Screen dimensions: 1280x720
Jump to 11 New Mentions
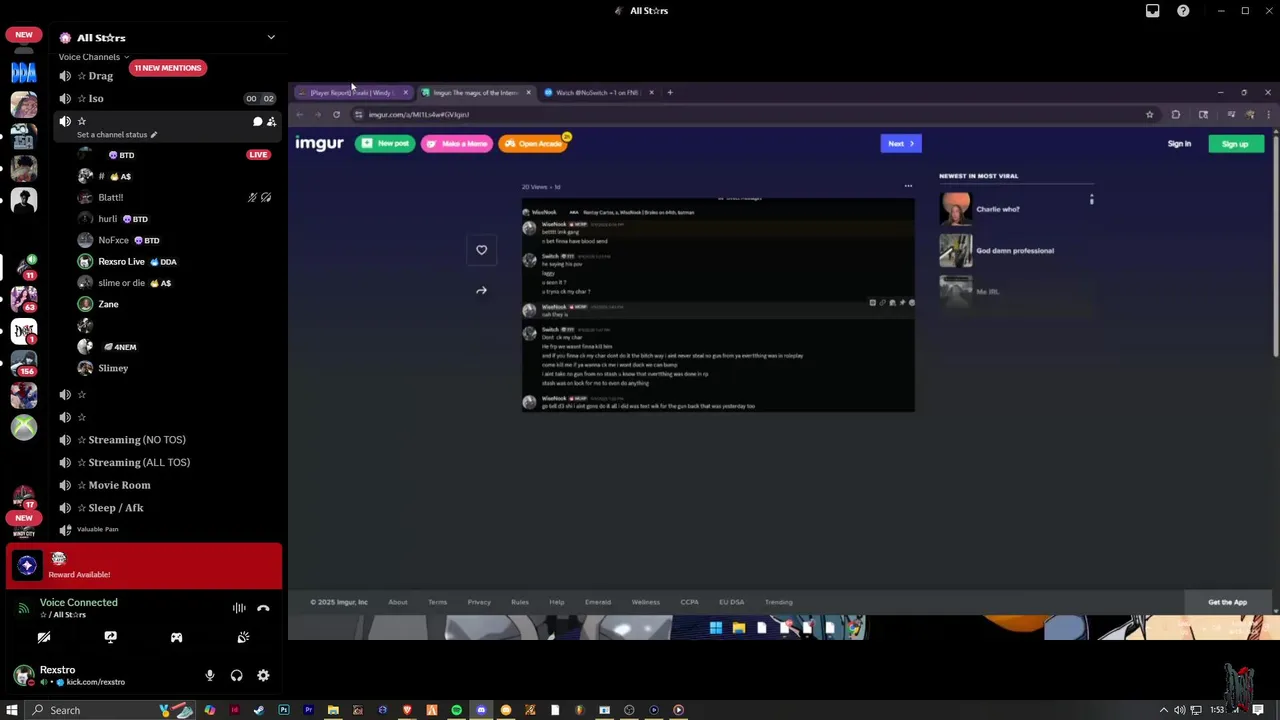tap(168, 68)
